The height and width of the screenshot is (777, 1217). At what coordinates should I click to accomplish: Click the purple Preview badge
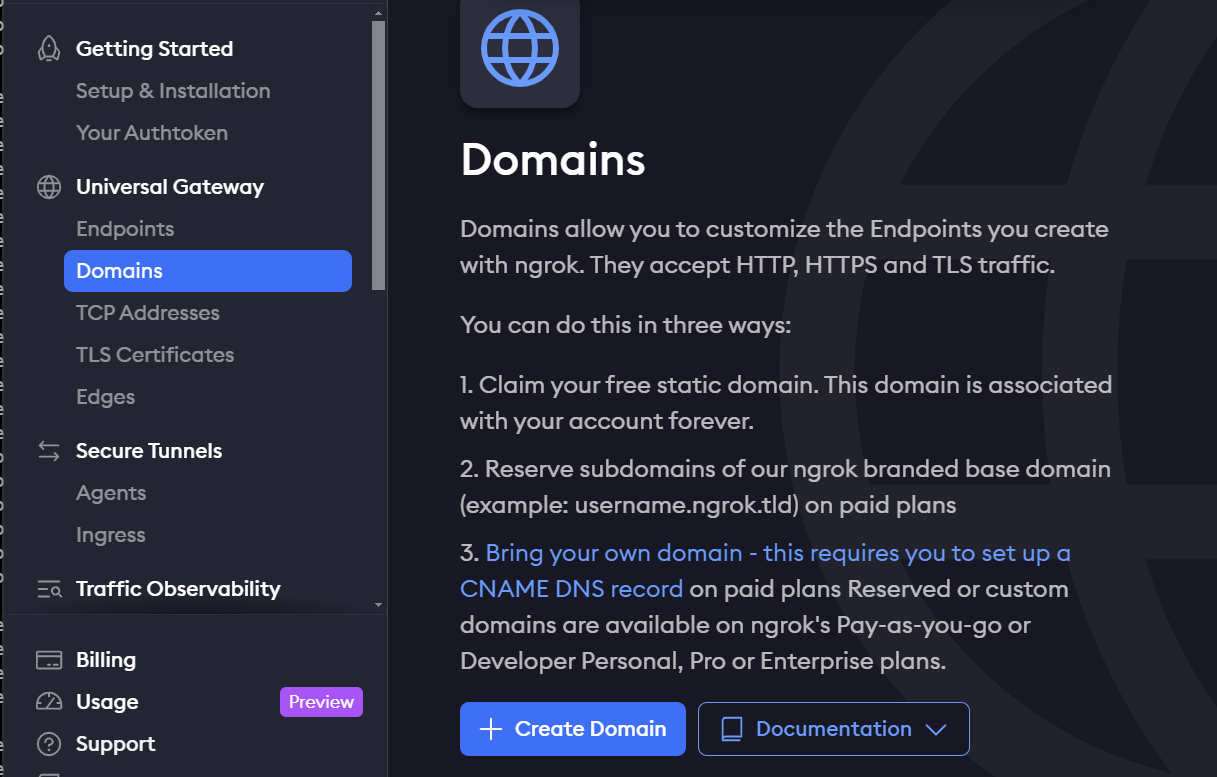point(321,702)
